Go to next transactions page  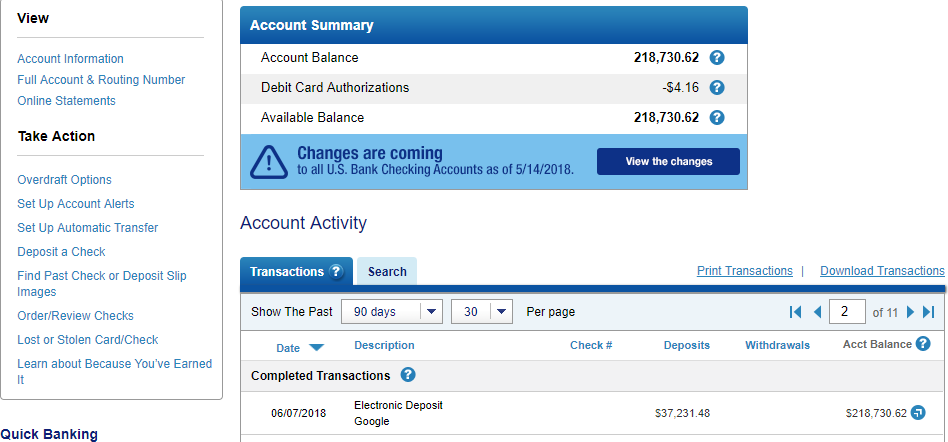point(911,312)
